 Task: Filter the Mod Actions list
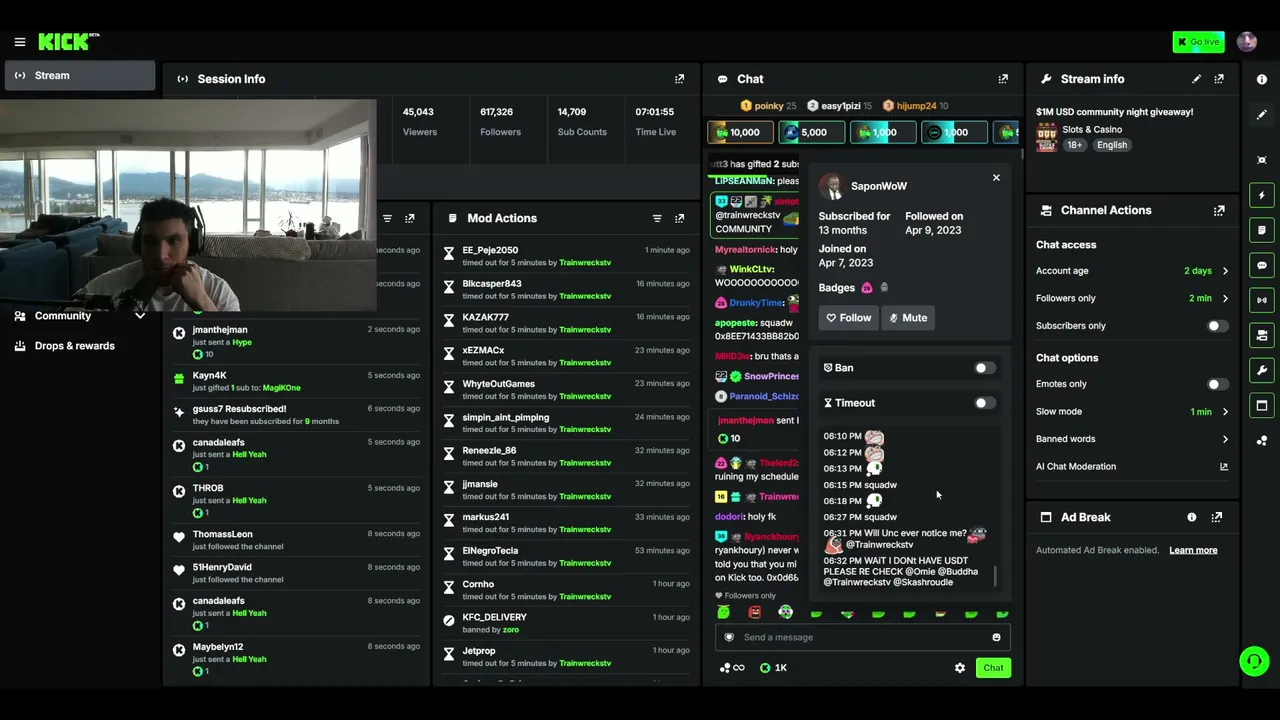(x=657, y=218)
